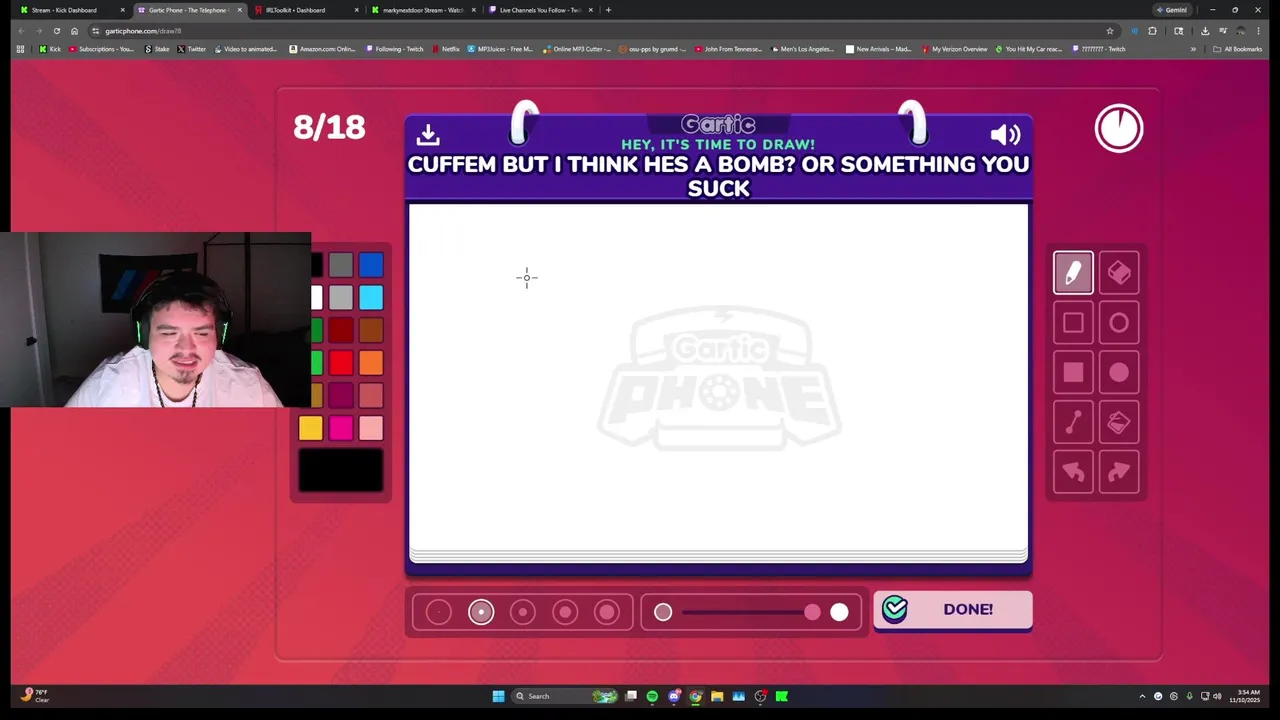Pick the bright red color swatch
This screenshot has width=1280, height=720.
coord(341,363)
